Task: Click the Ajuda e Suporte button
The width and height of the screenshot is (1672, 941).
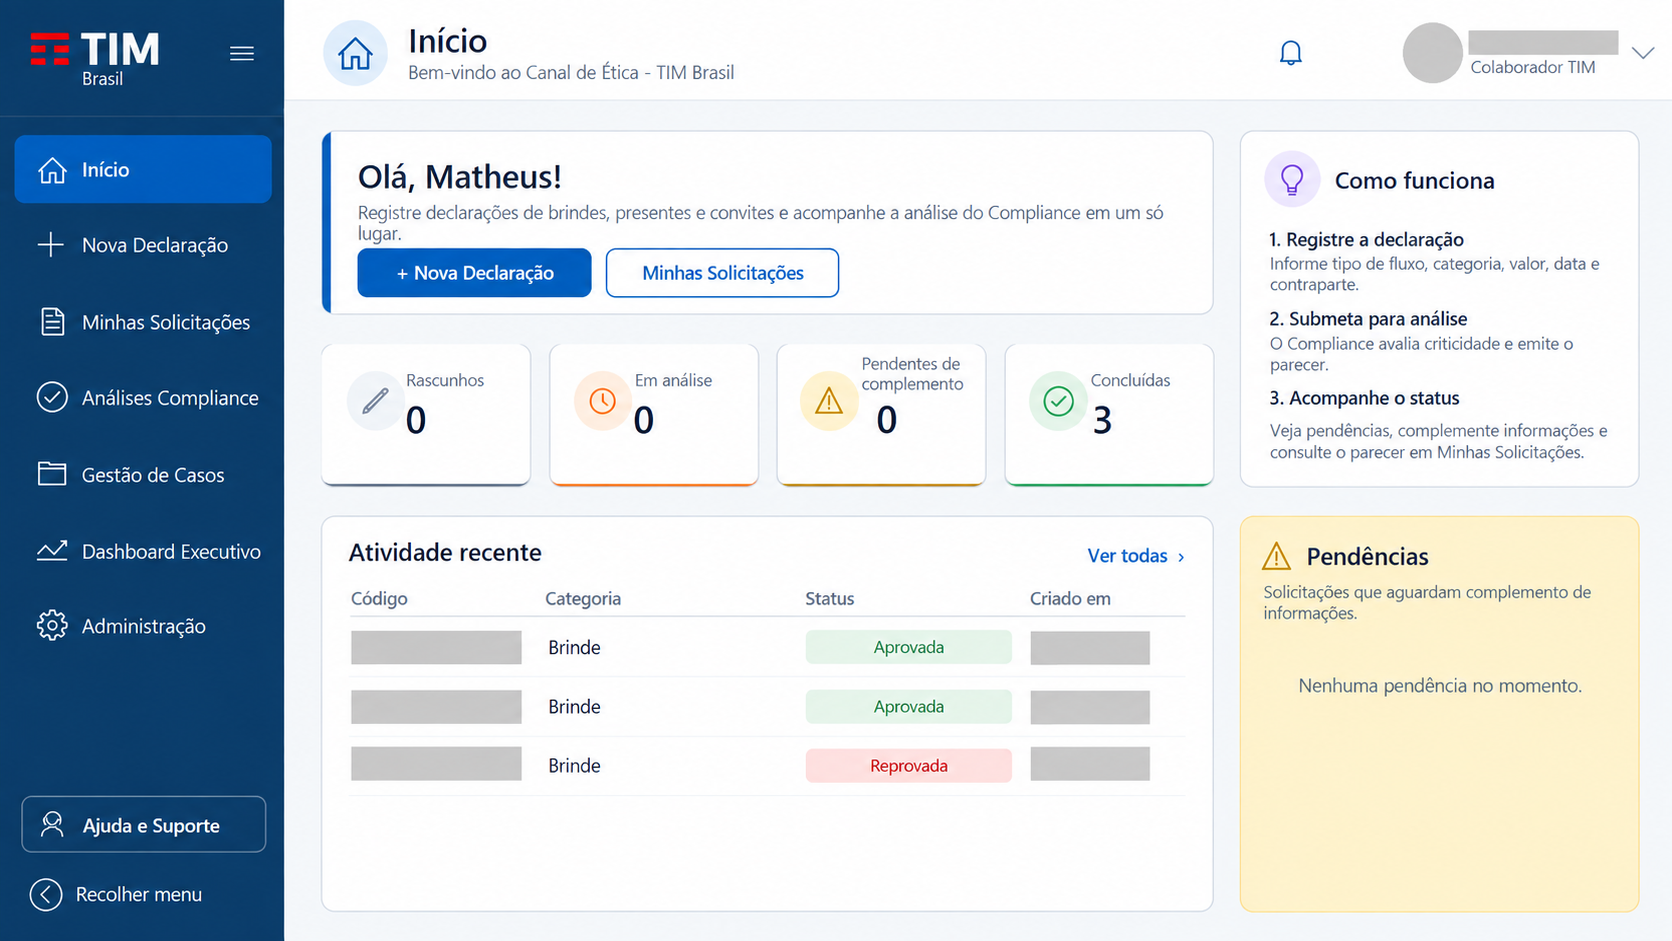Action: 144,825
